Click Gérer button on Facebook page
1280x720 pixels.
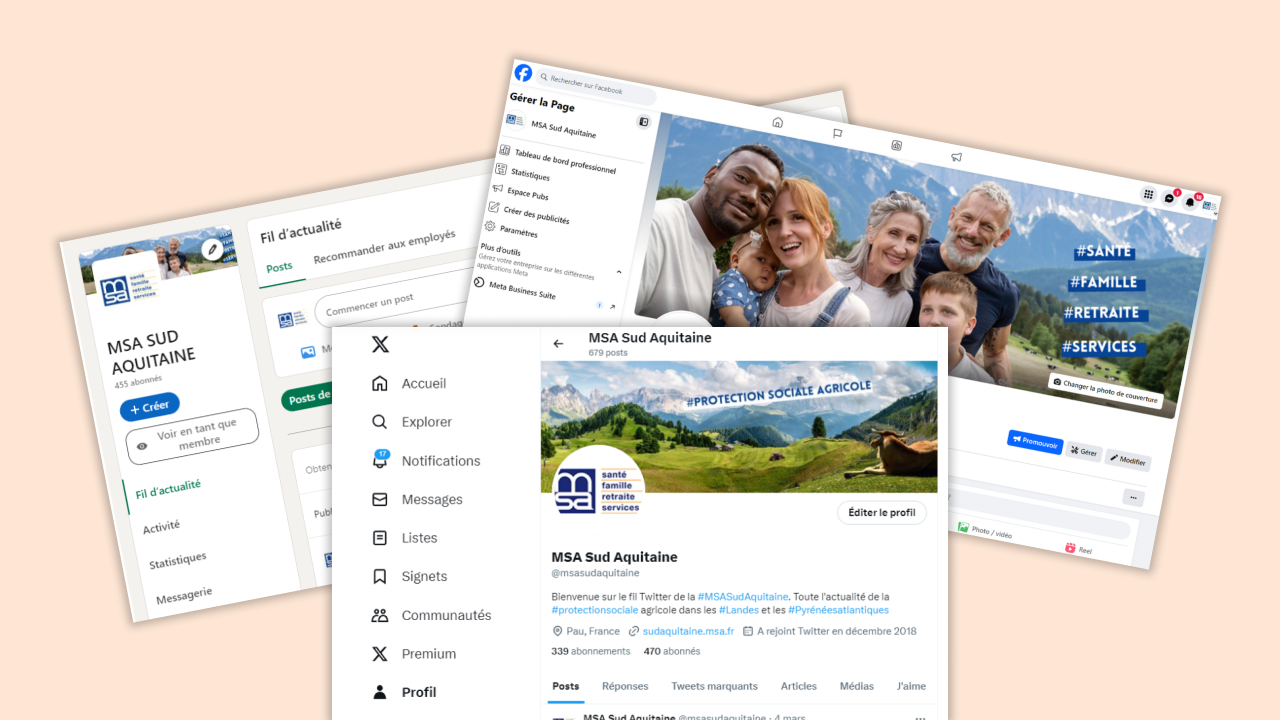1083,452
